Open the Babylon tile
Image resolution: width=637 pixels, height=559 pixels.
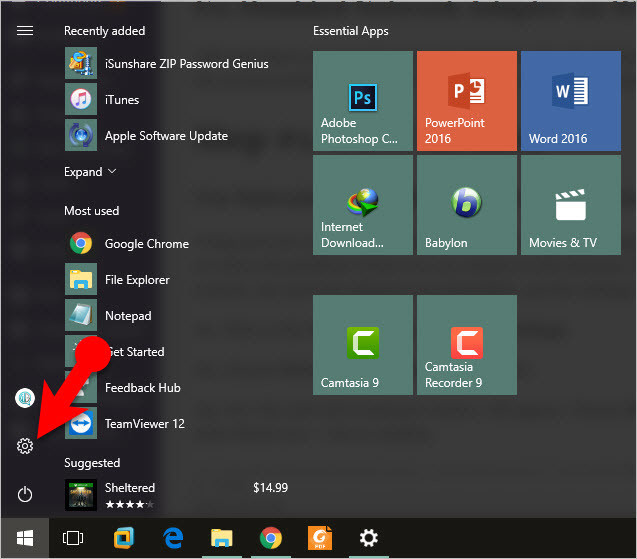tap(467, 205)
